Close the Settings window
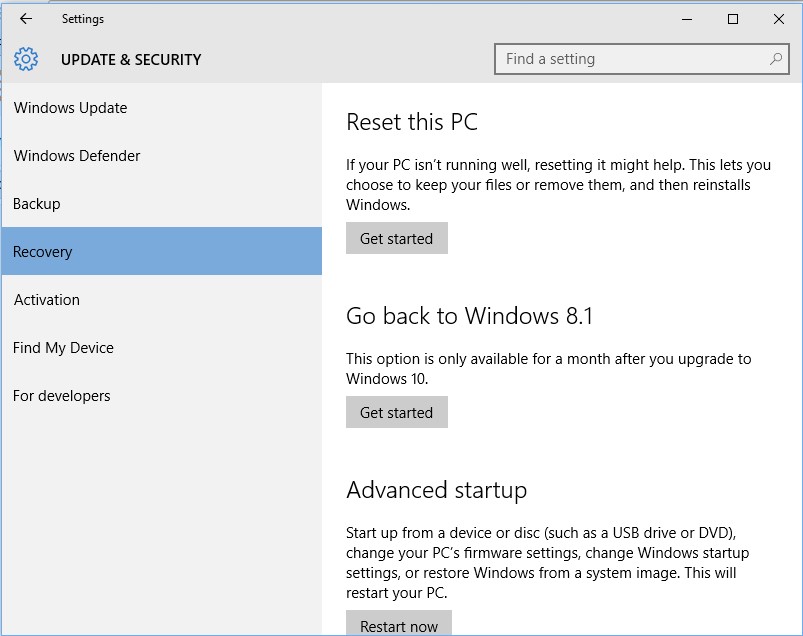Image resolution: width=803 pixels, height=636 pixels. [x=778, y=19]
